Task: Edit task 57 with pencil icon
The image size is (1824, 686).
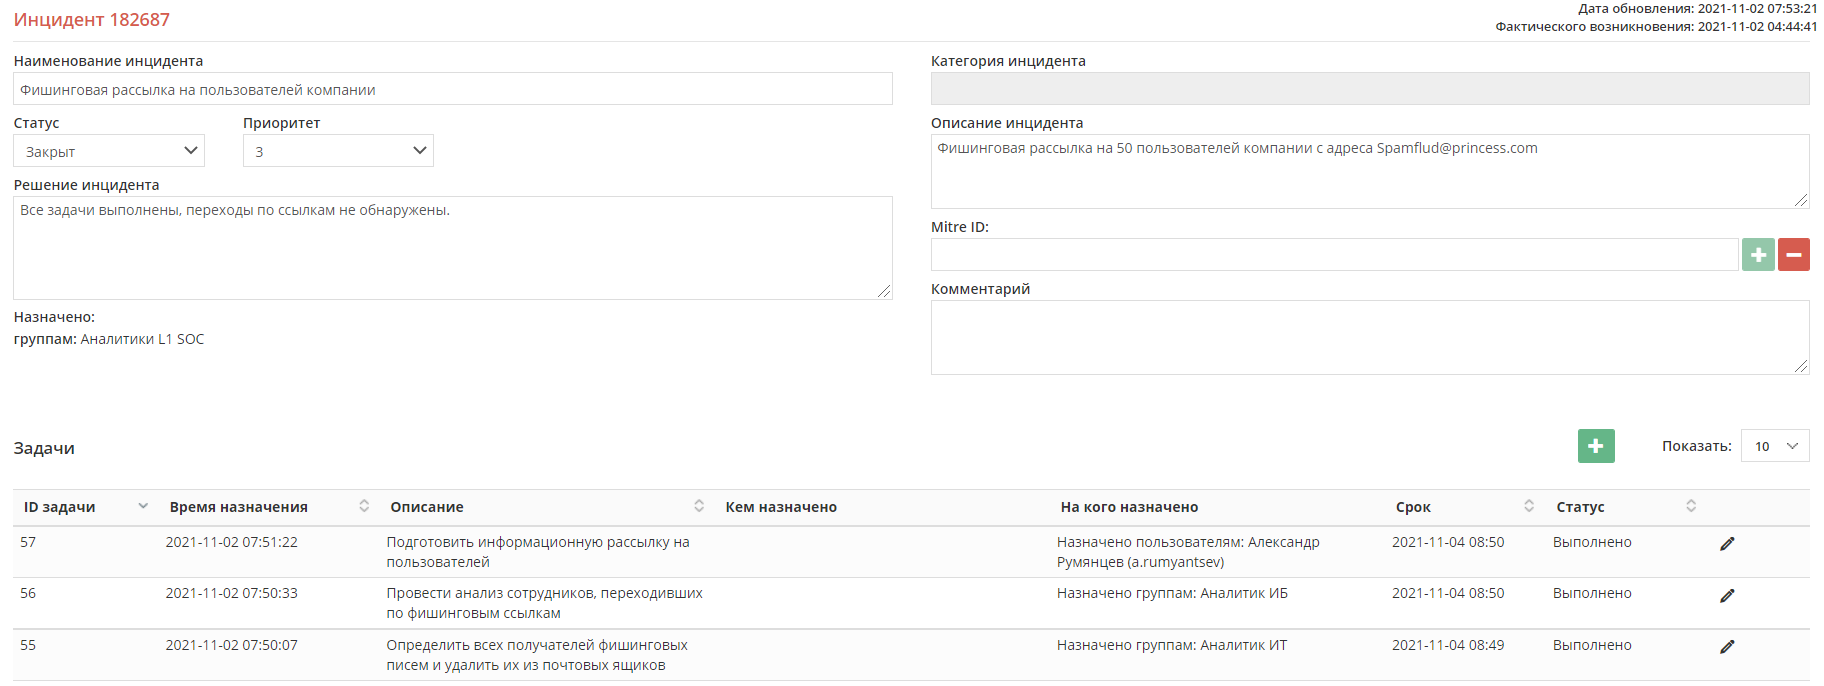Action: click(x=1727, y=544)
